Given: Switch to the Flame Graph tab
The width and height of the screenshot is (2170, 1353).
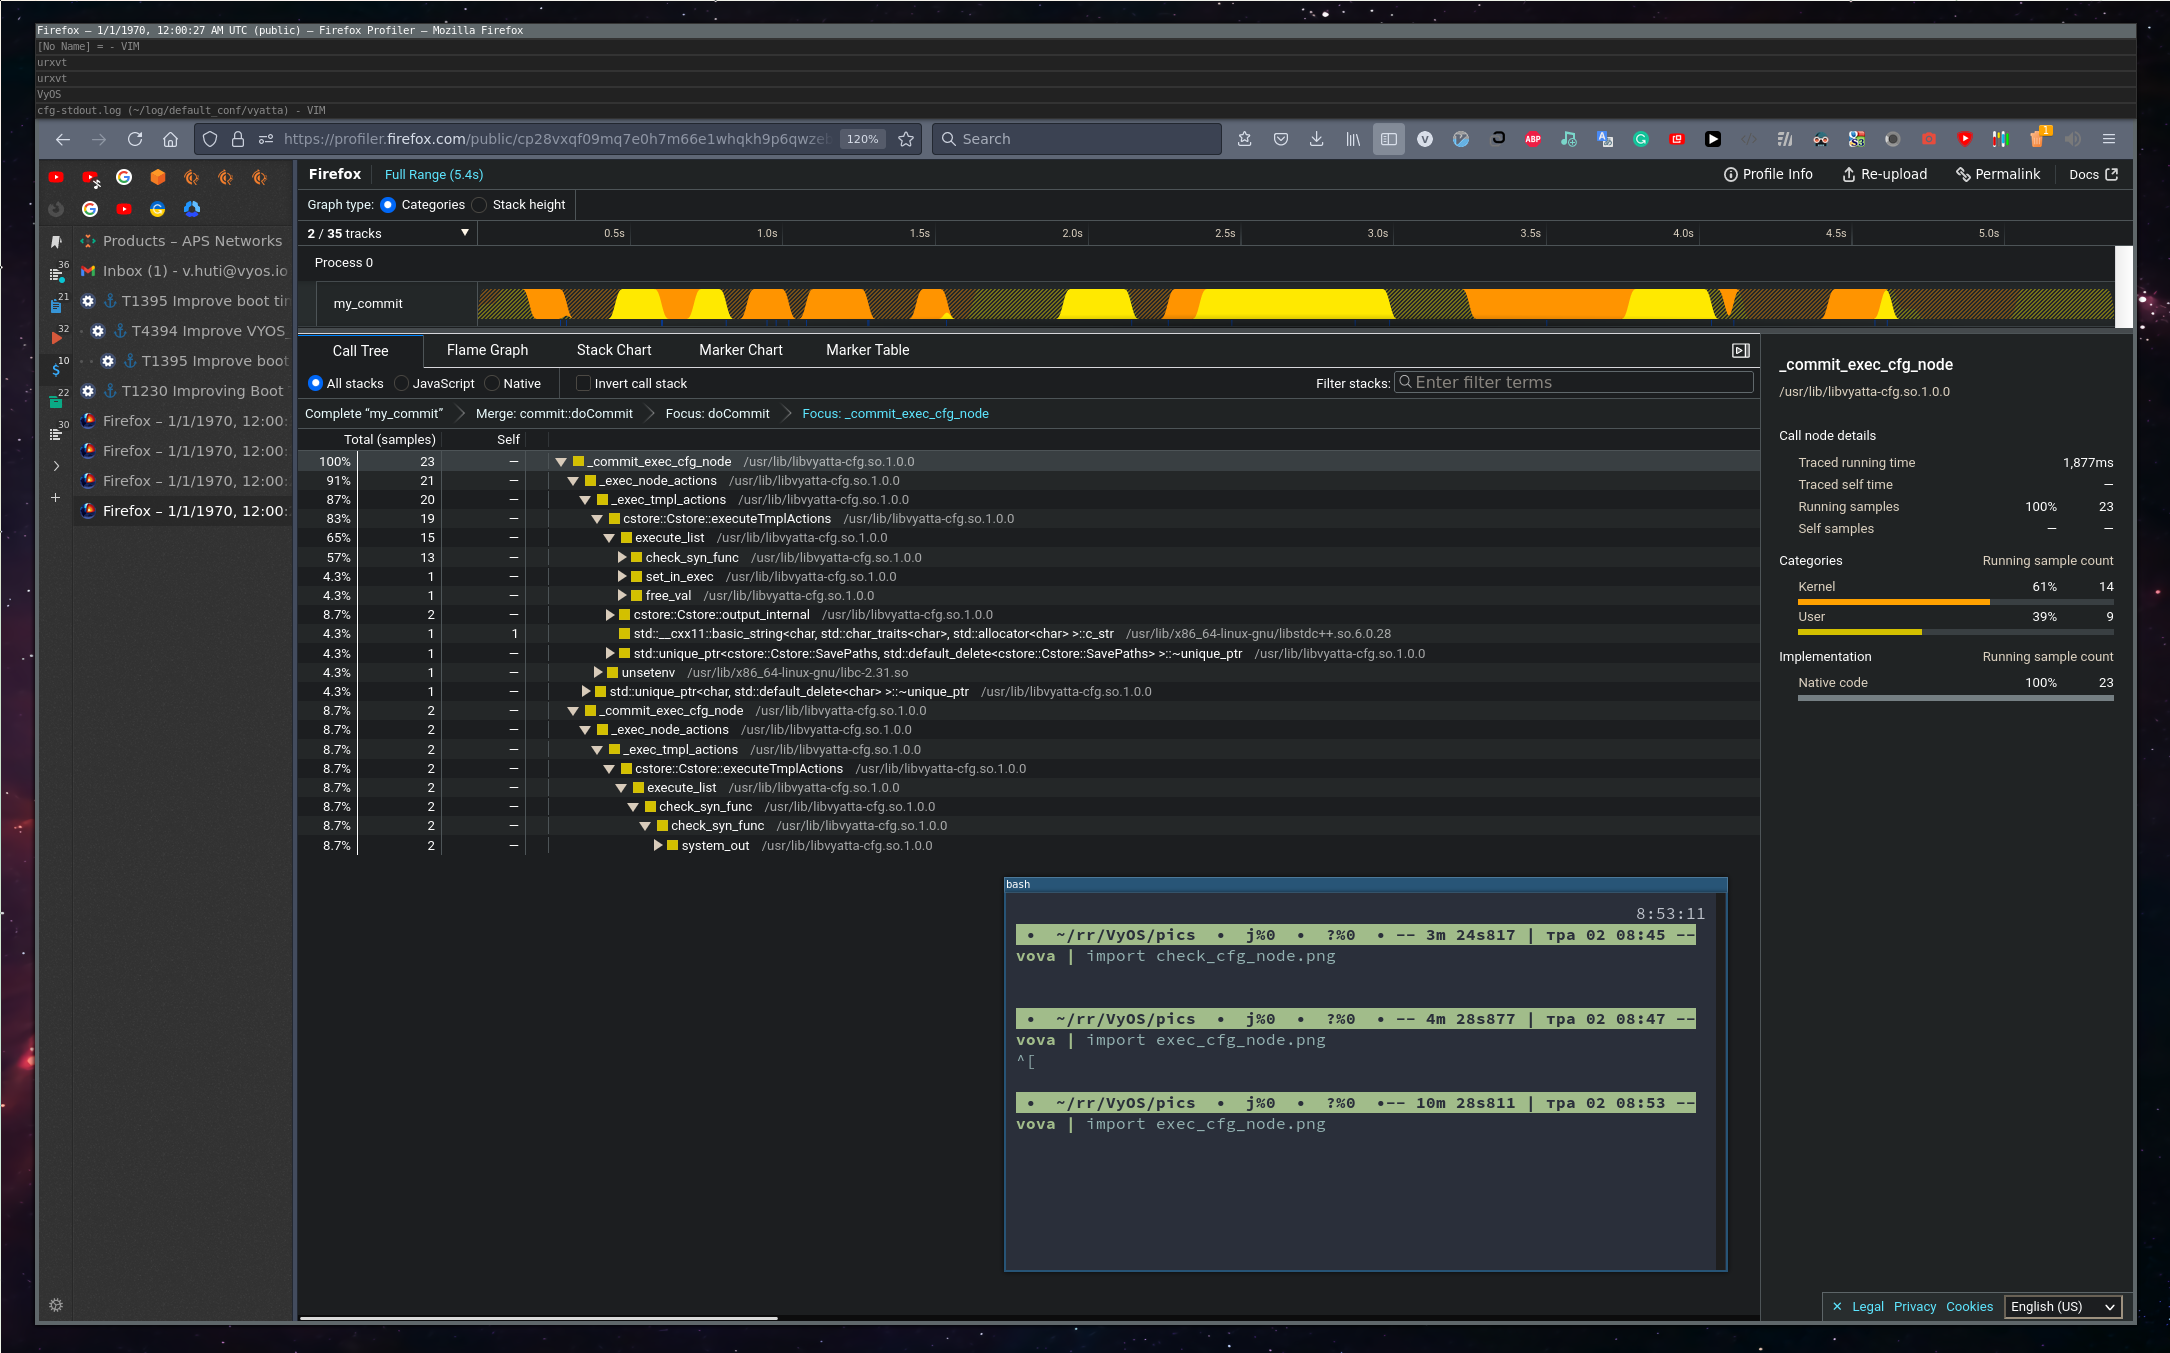Looking at the screenshot, I should (x=487, y=350).
